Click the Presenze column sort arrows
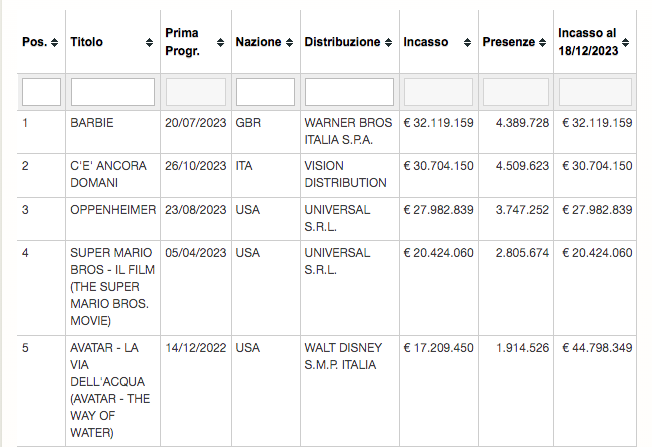 pos(543,43)
